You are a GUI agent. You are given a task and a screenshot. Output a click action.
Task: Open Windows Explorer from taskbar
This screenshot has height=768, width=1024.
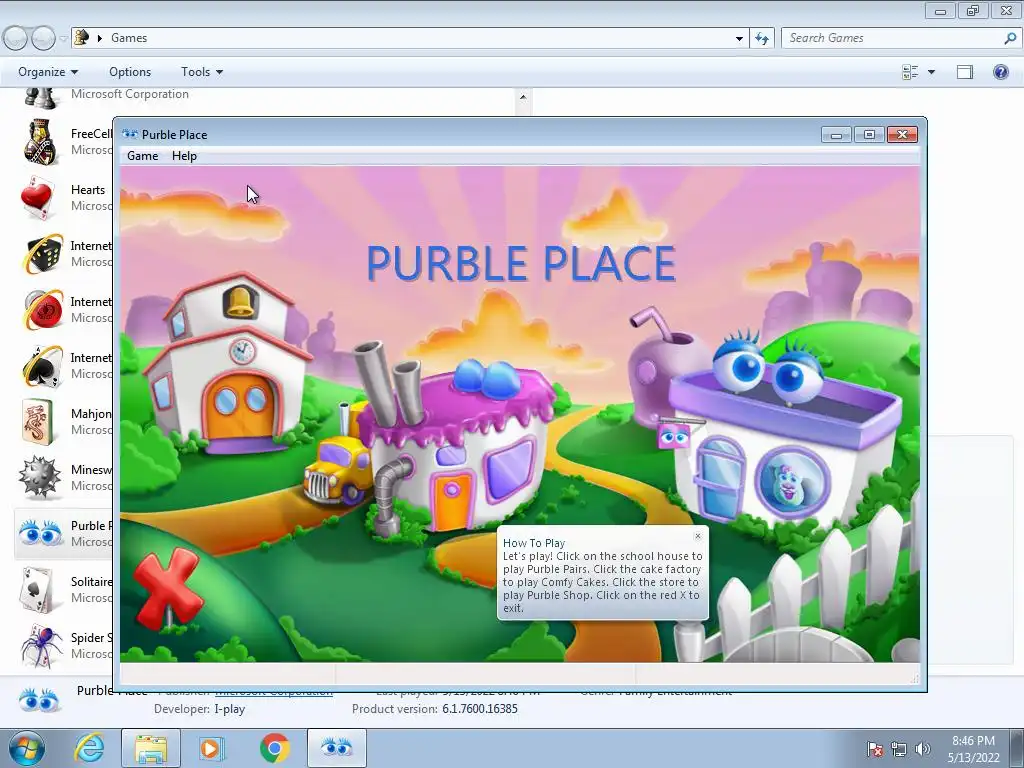(x=151, y=748)
